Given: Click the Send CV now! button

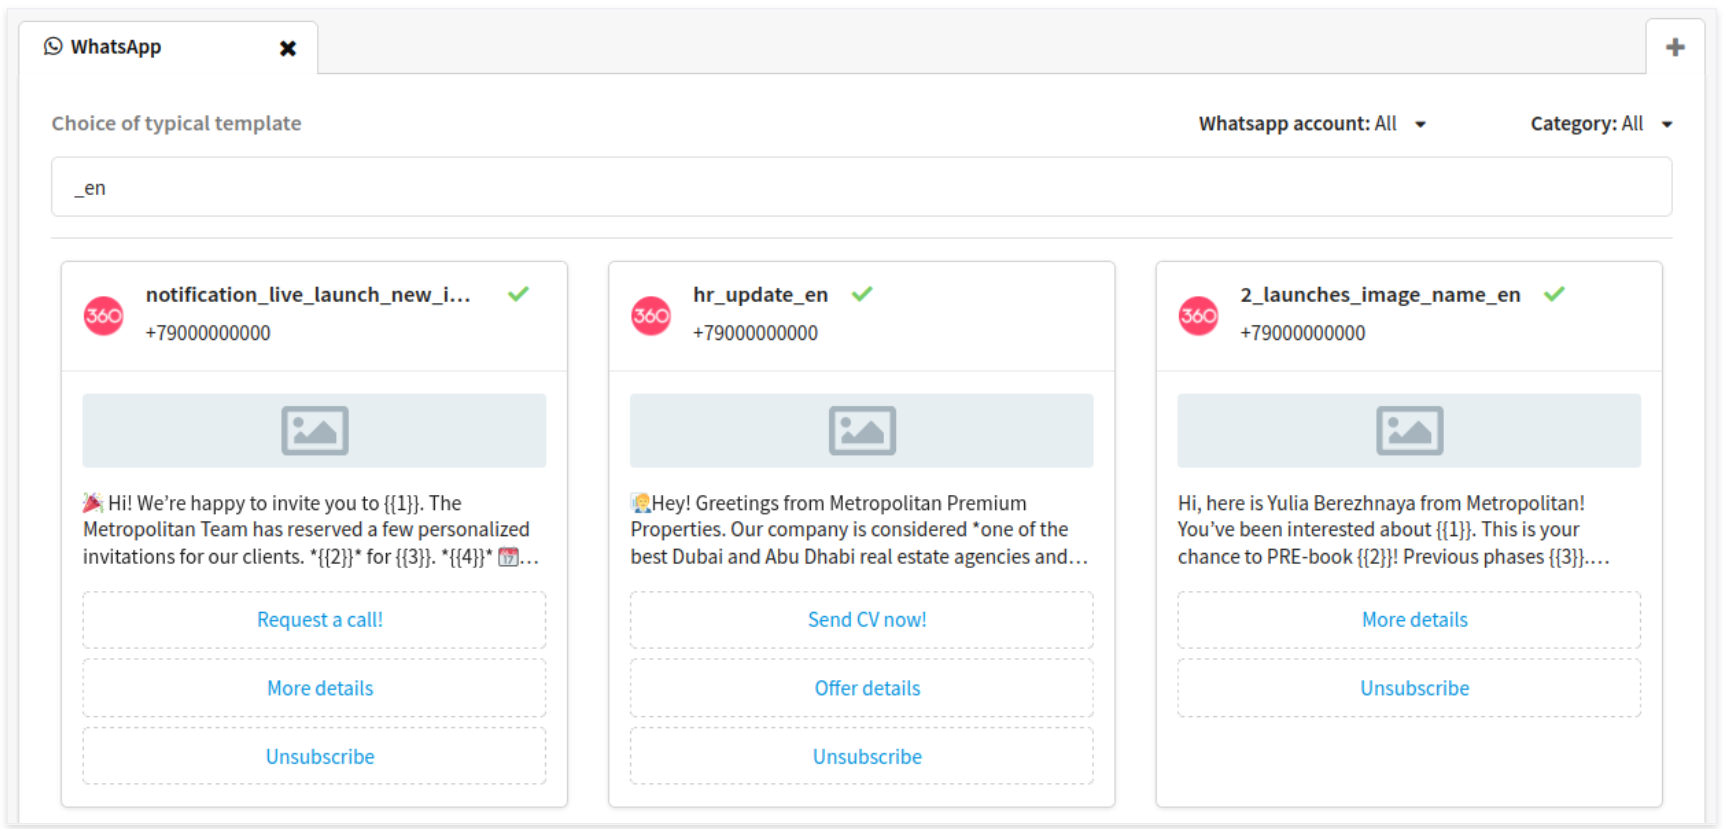Looking at the screenshot, I should click(x=861, y=620).
